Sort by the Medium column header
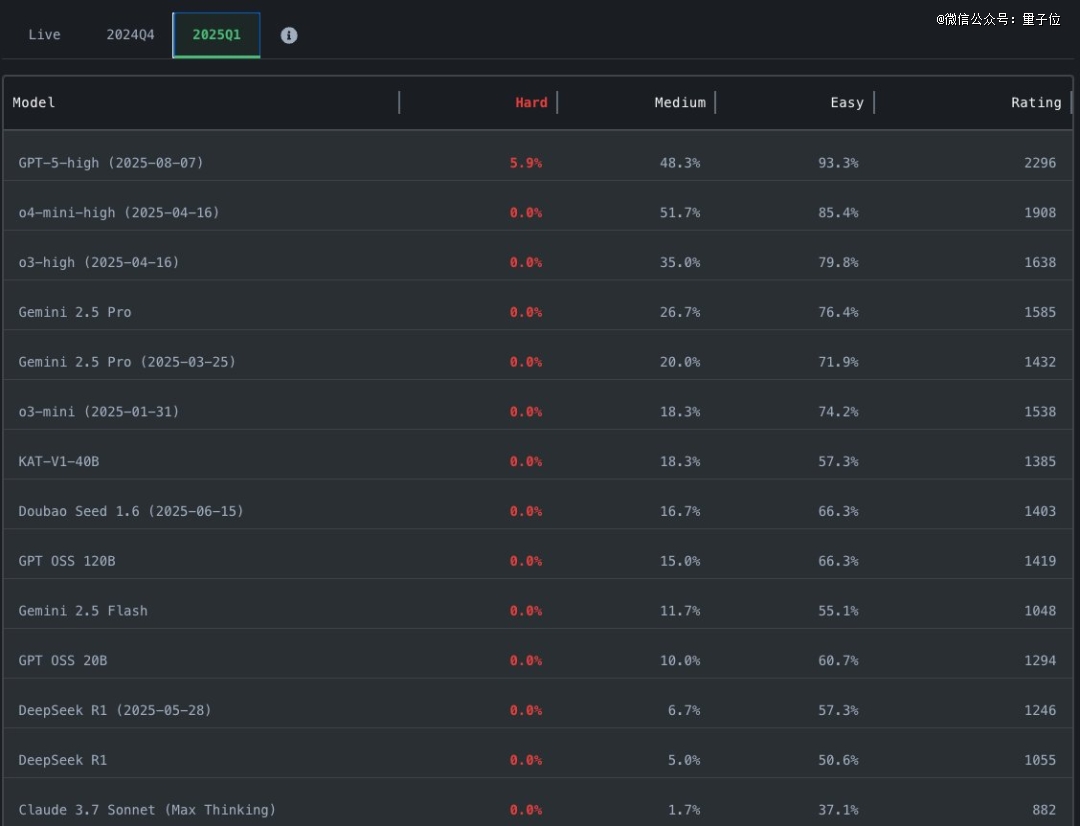1080x826 pixels. [x=680, y=103]
